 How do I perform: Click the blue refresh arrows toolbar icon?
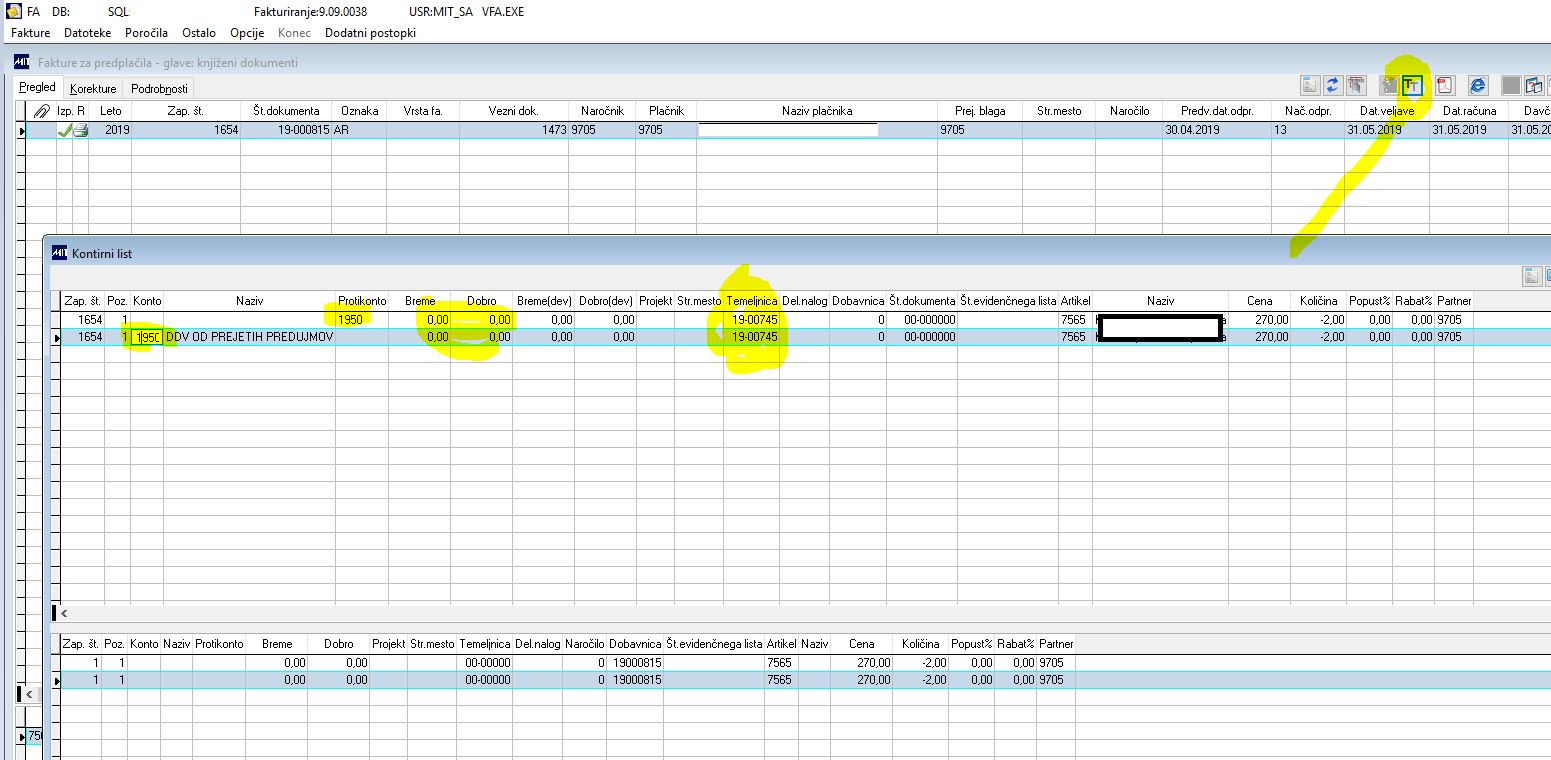1333,85
